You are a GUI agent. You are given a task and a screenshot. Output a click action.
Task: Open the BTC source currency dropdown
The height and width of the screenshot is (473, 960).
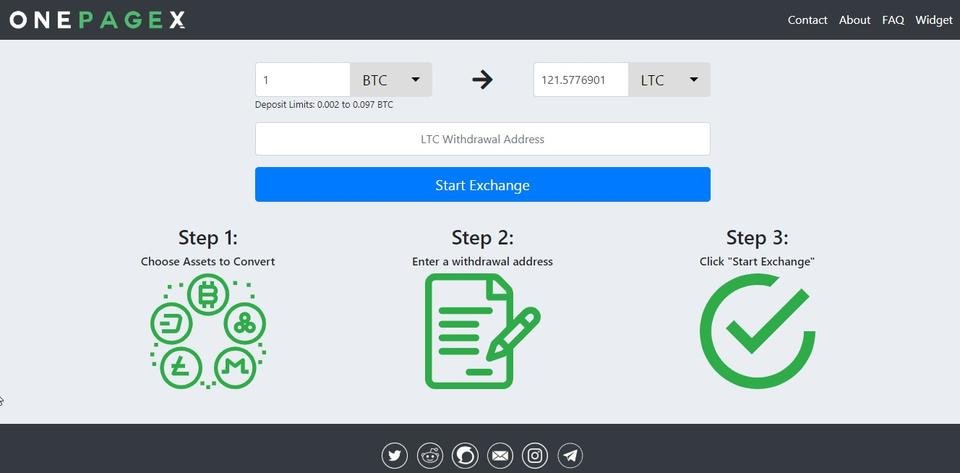coord(391,80)
